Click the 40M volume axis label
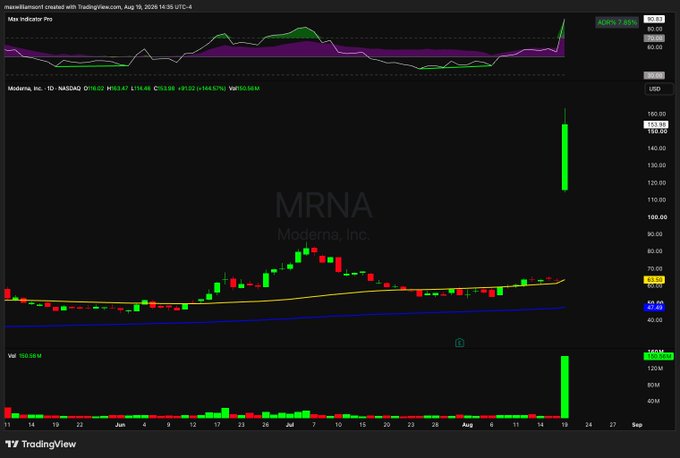680x458 pixels. [653, 401]
